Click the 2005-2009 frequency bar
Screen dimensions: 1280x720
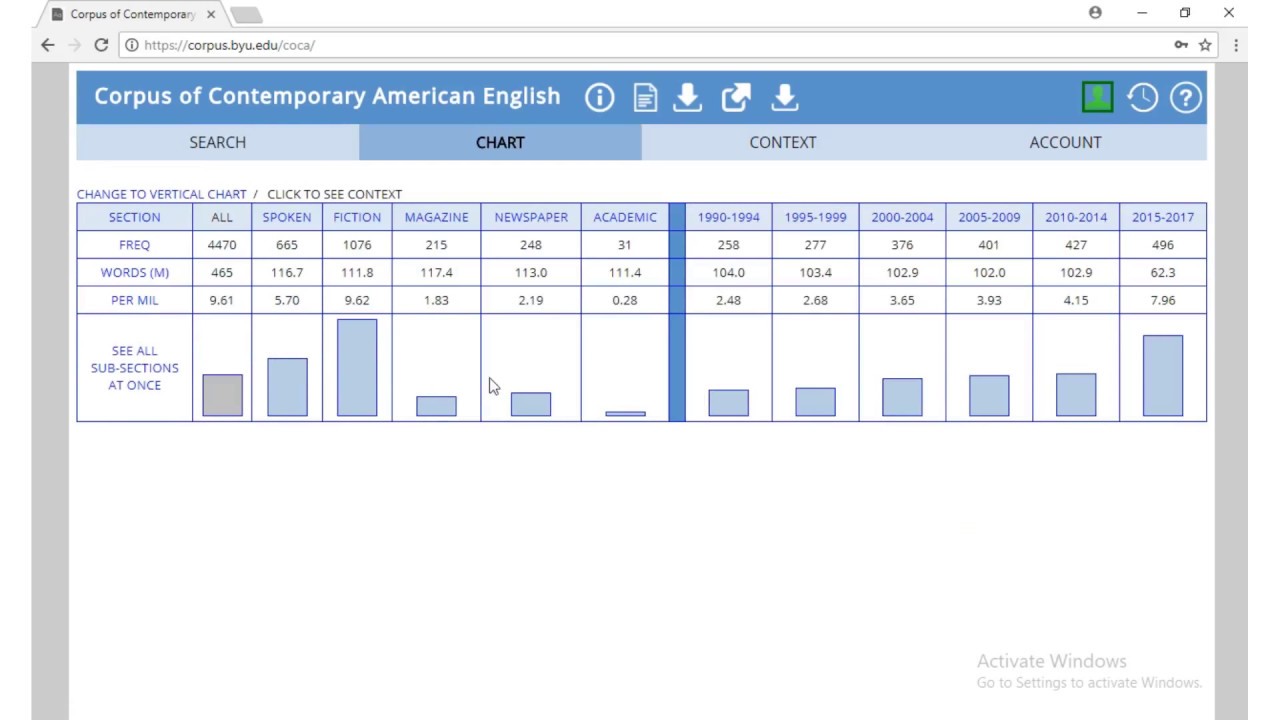click(x=989, y=396)
